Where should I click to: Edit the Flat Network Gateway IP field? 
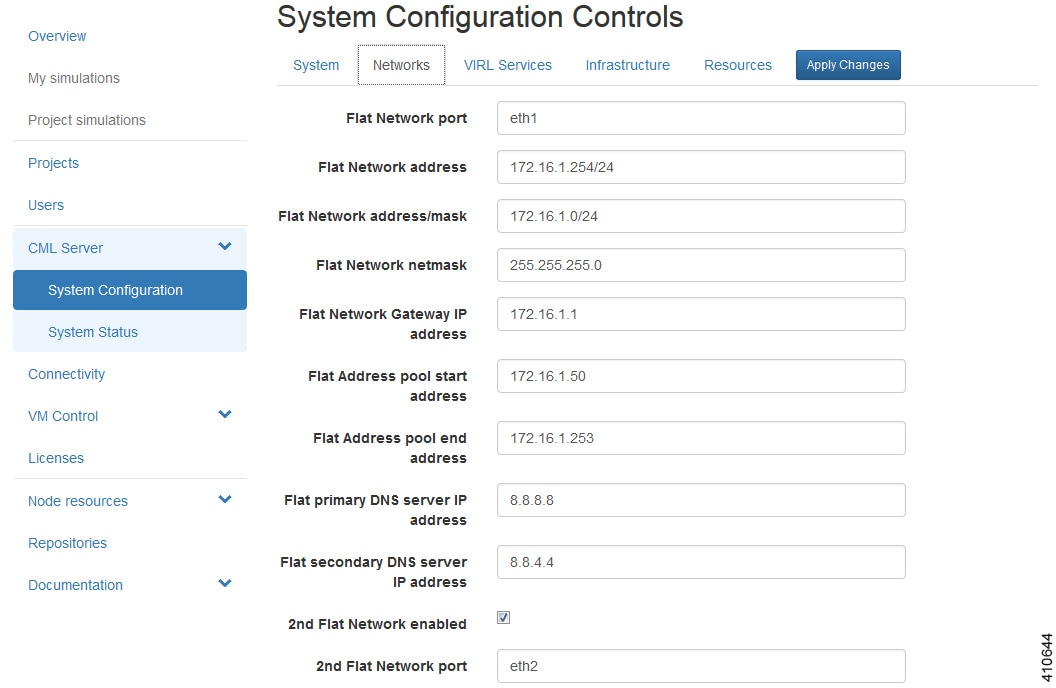tap(700, 314)
